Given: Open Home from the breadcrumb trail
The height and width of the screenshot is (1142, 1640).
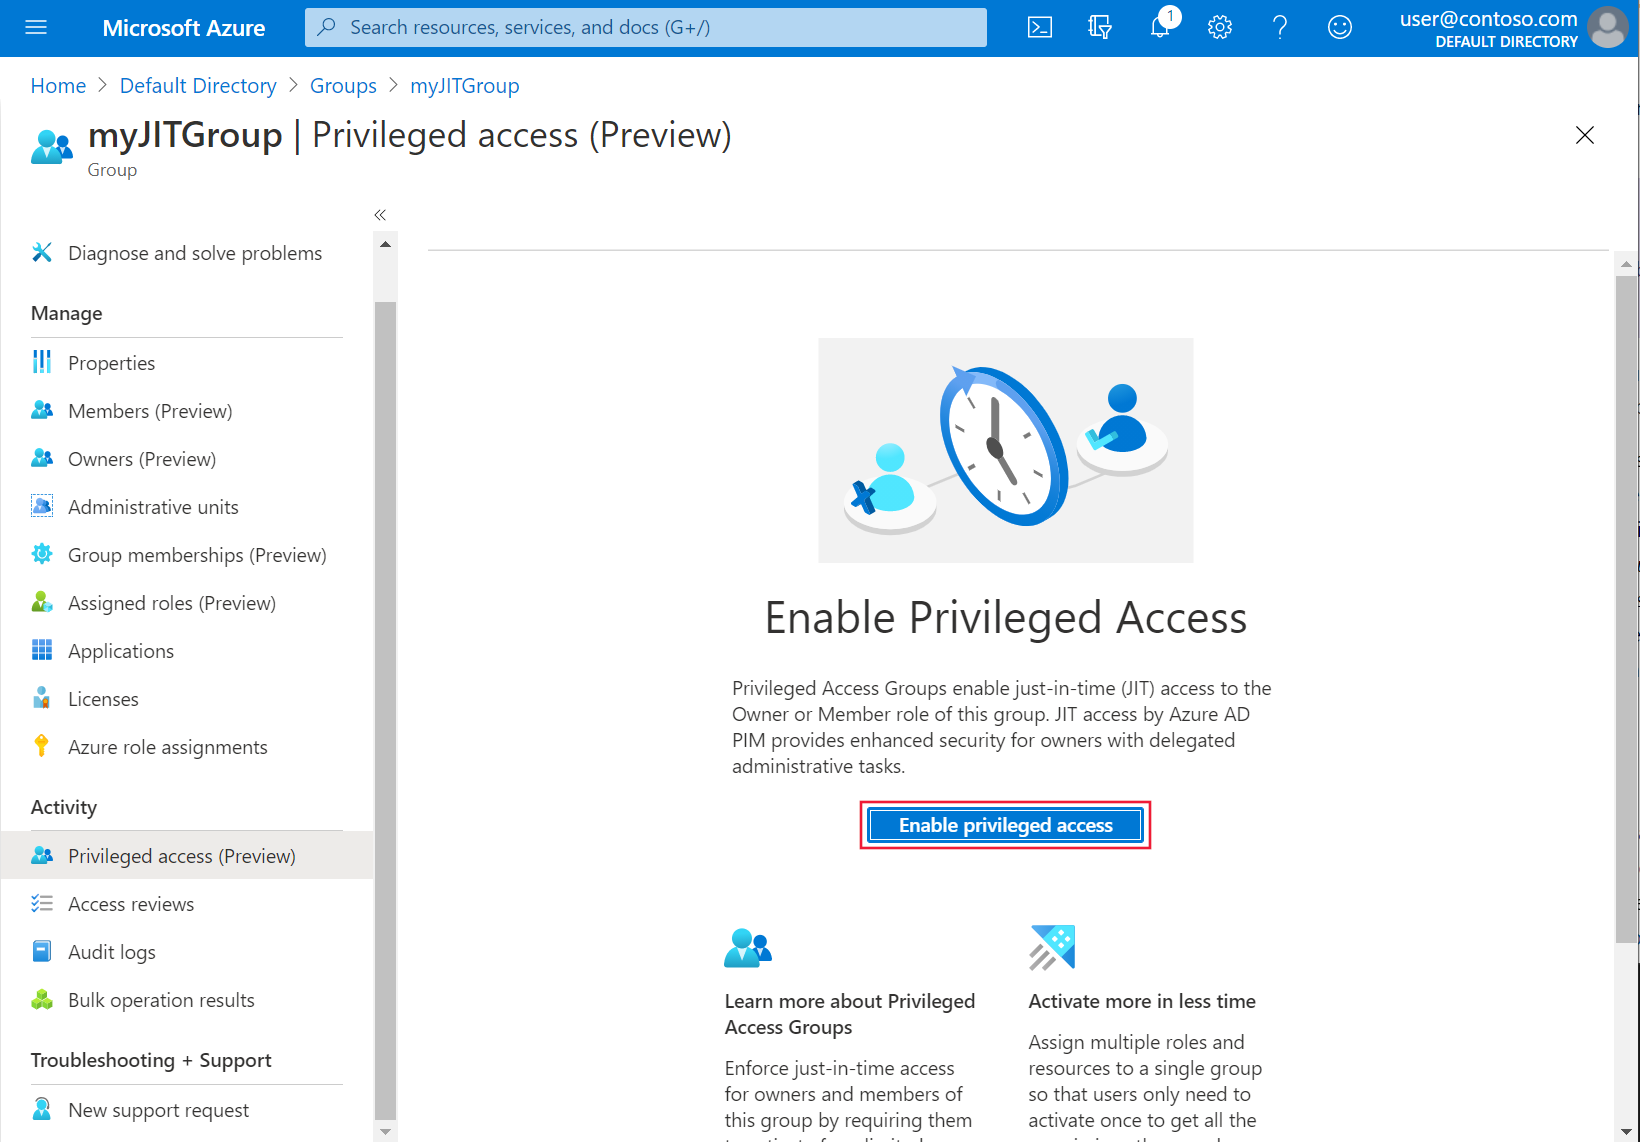Looking at the screenshot, I should tap(57, 85).
